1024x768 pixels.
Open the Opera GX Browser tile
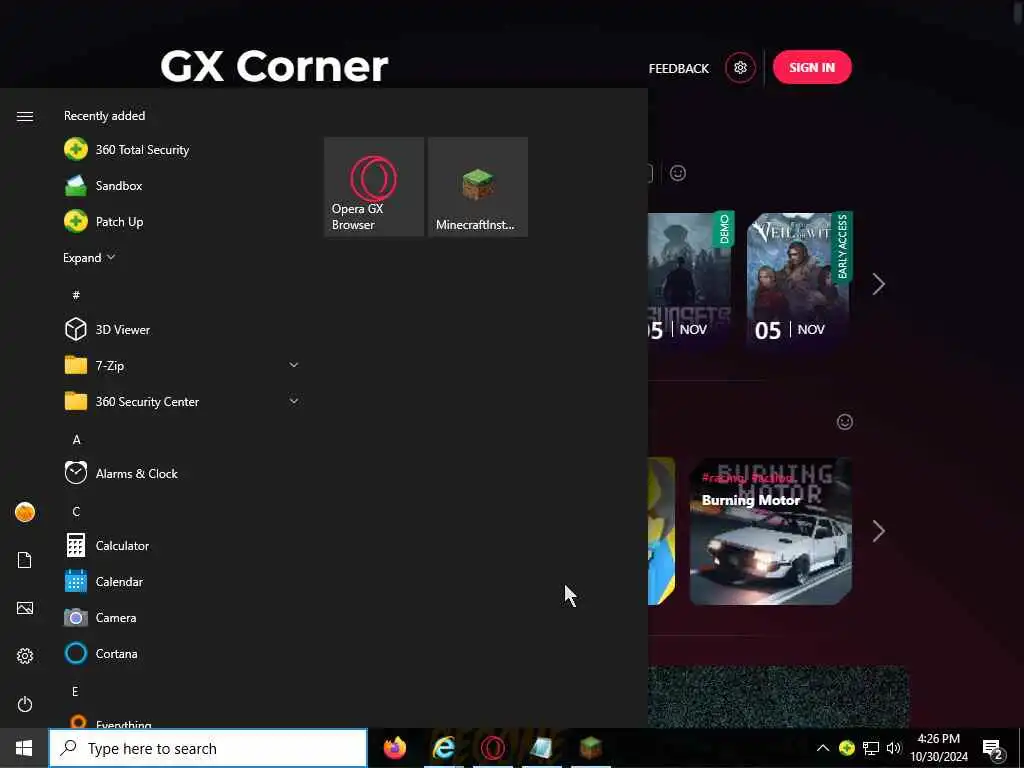374,187
